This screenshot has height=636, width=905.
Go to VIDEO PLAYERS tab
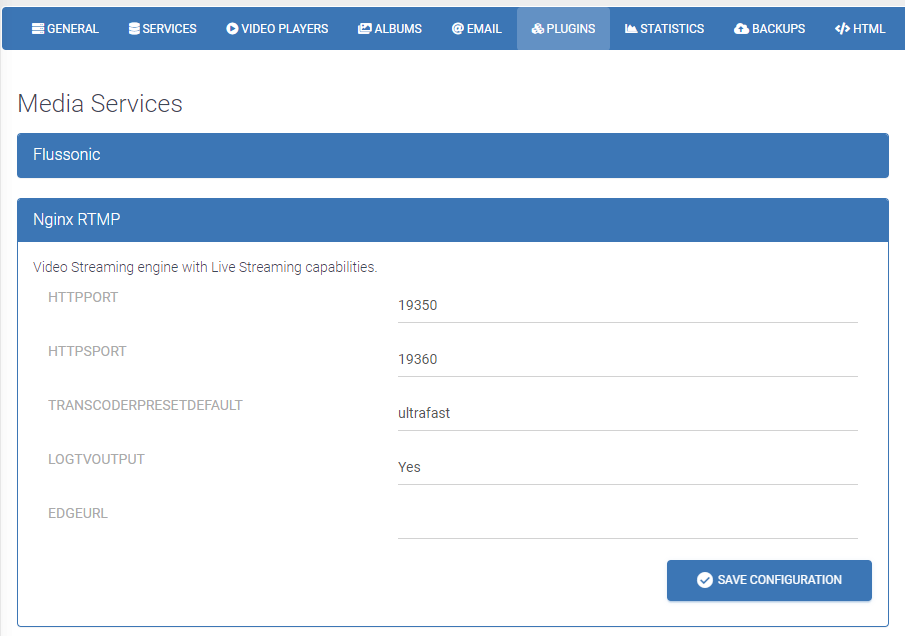click(277, 29)
